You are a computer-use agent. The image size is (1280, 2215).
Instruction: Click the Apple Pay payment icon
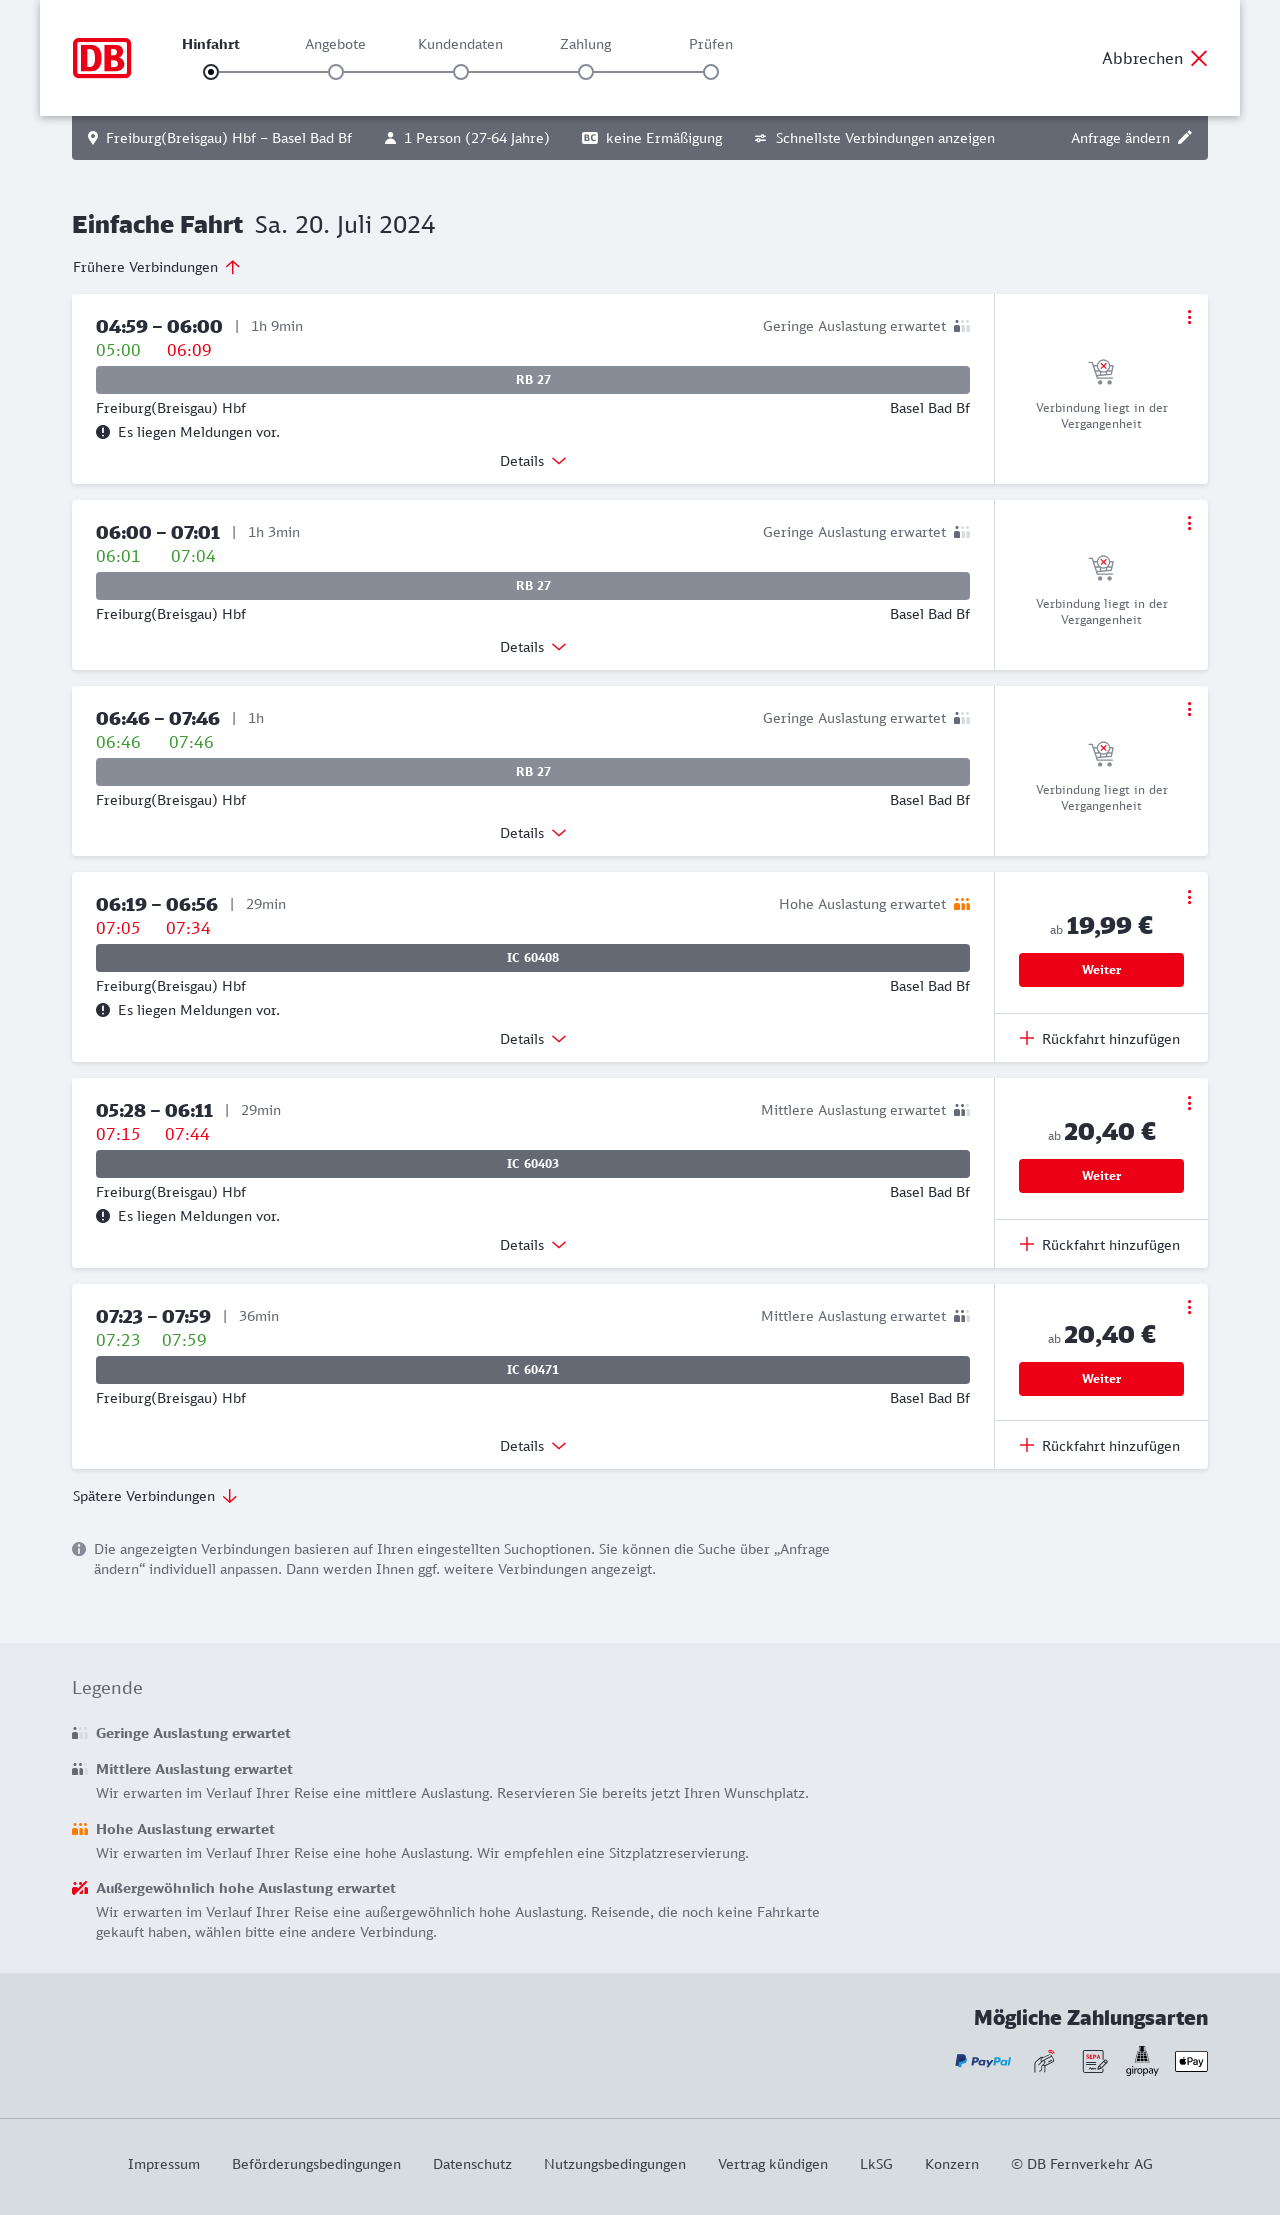point(1191,2061)
